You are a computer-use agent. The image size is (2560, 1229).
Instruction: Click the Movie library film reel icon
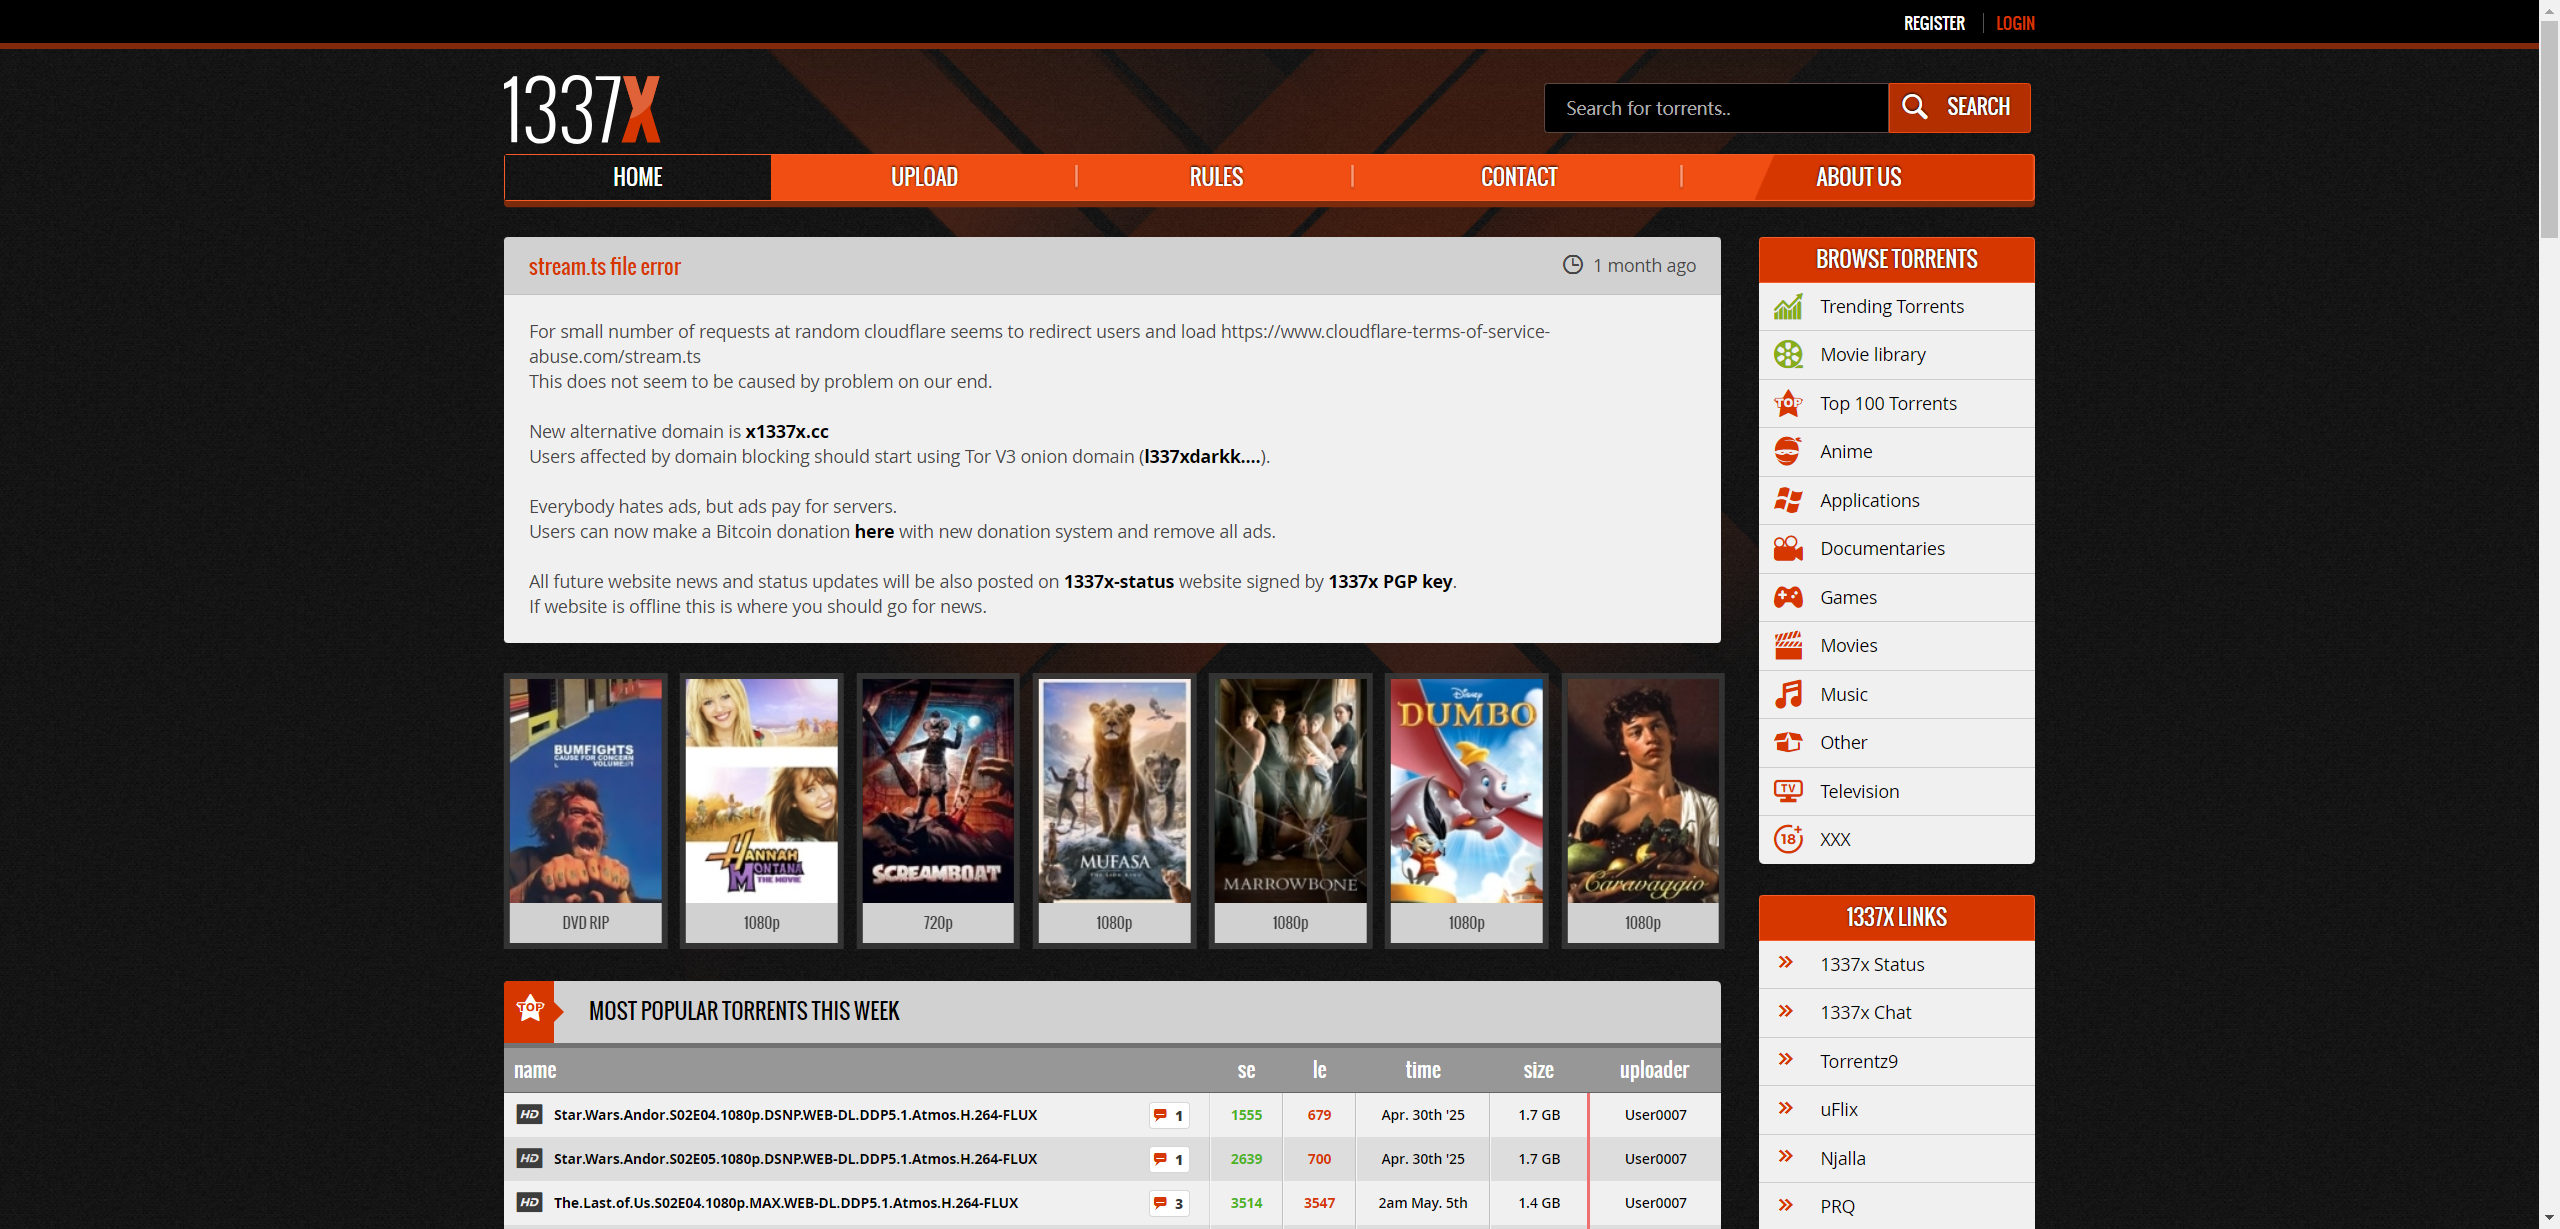[1788, 355]
